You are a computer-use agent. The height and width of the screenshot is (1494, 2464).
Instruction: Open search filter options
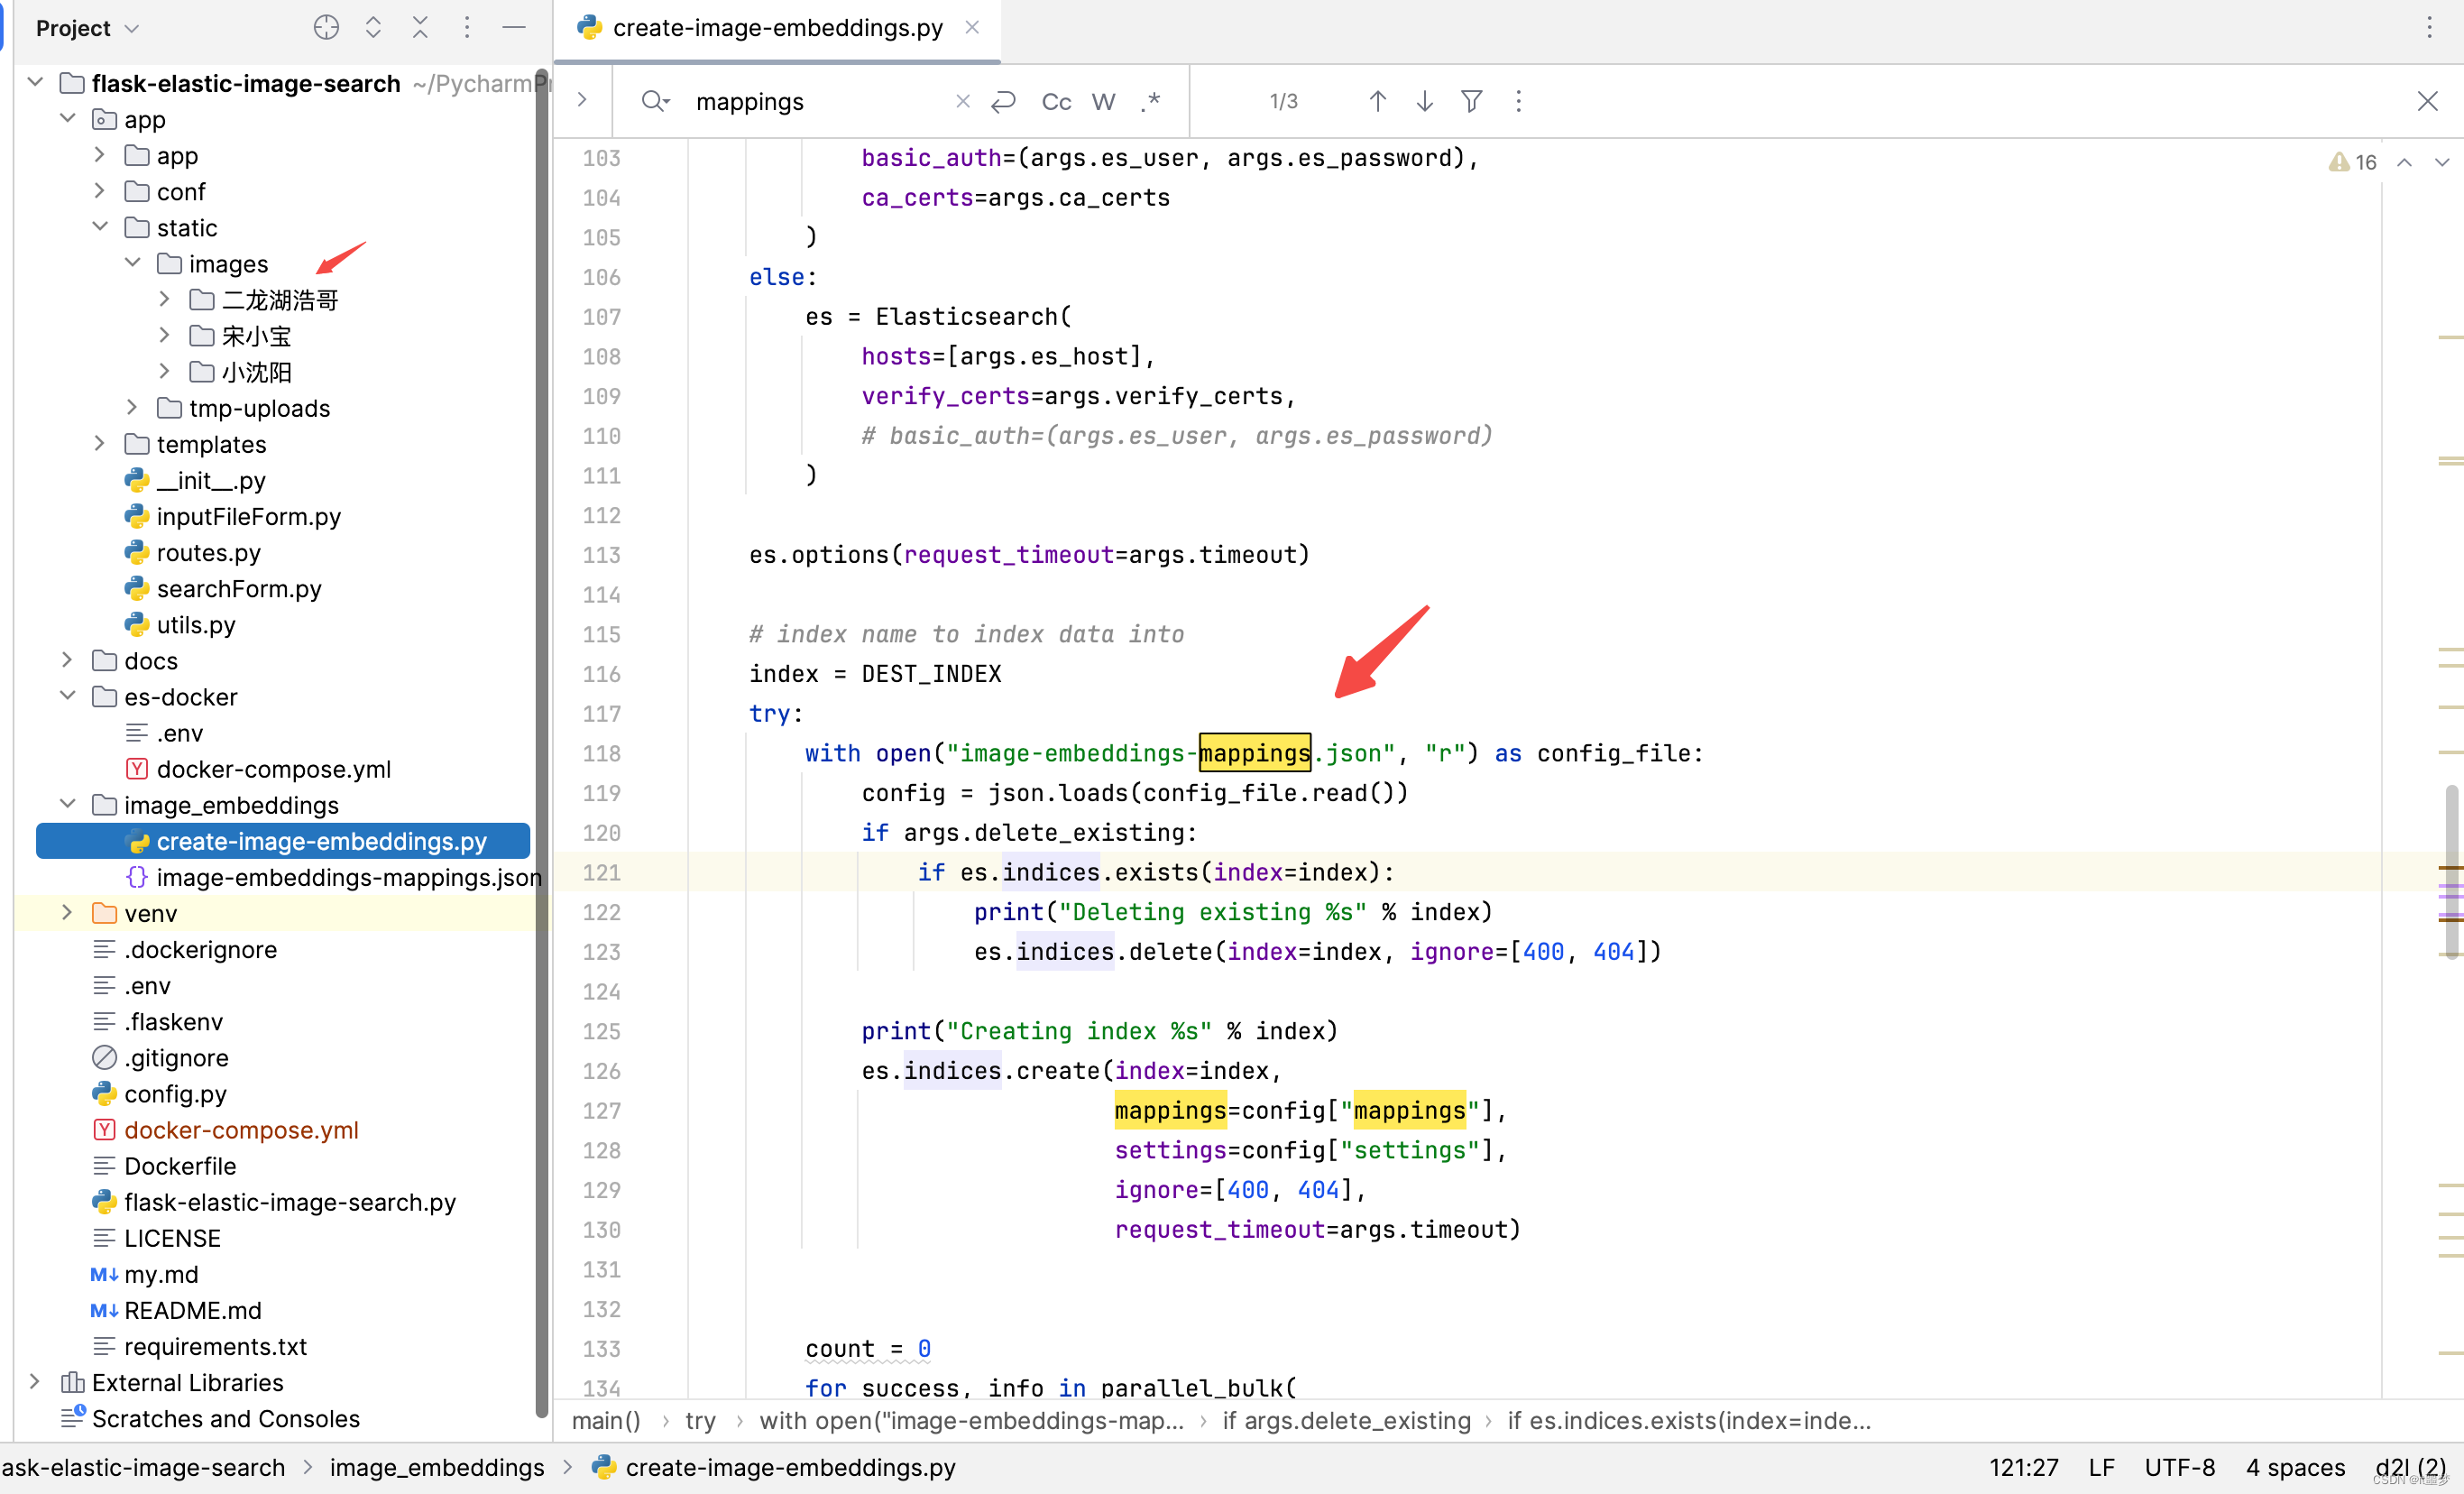point(1471,101)
